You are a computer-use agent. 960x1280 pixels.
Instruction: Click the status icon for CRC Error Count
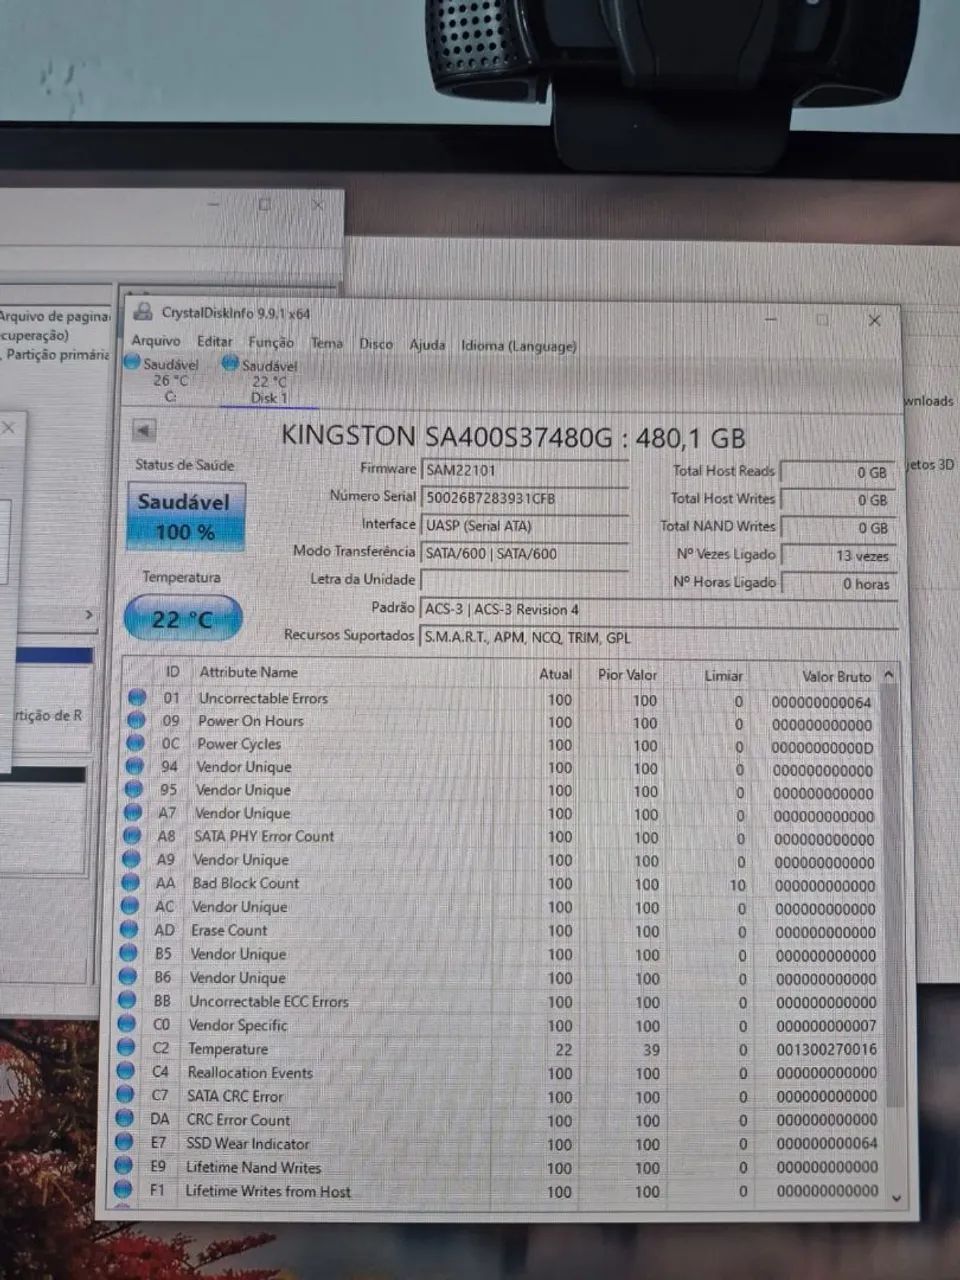(124, 1119)
